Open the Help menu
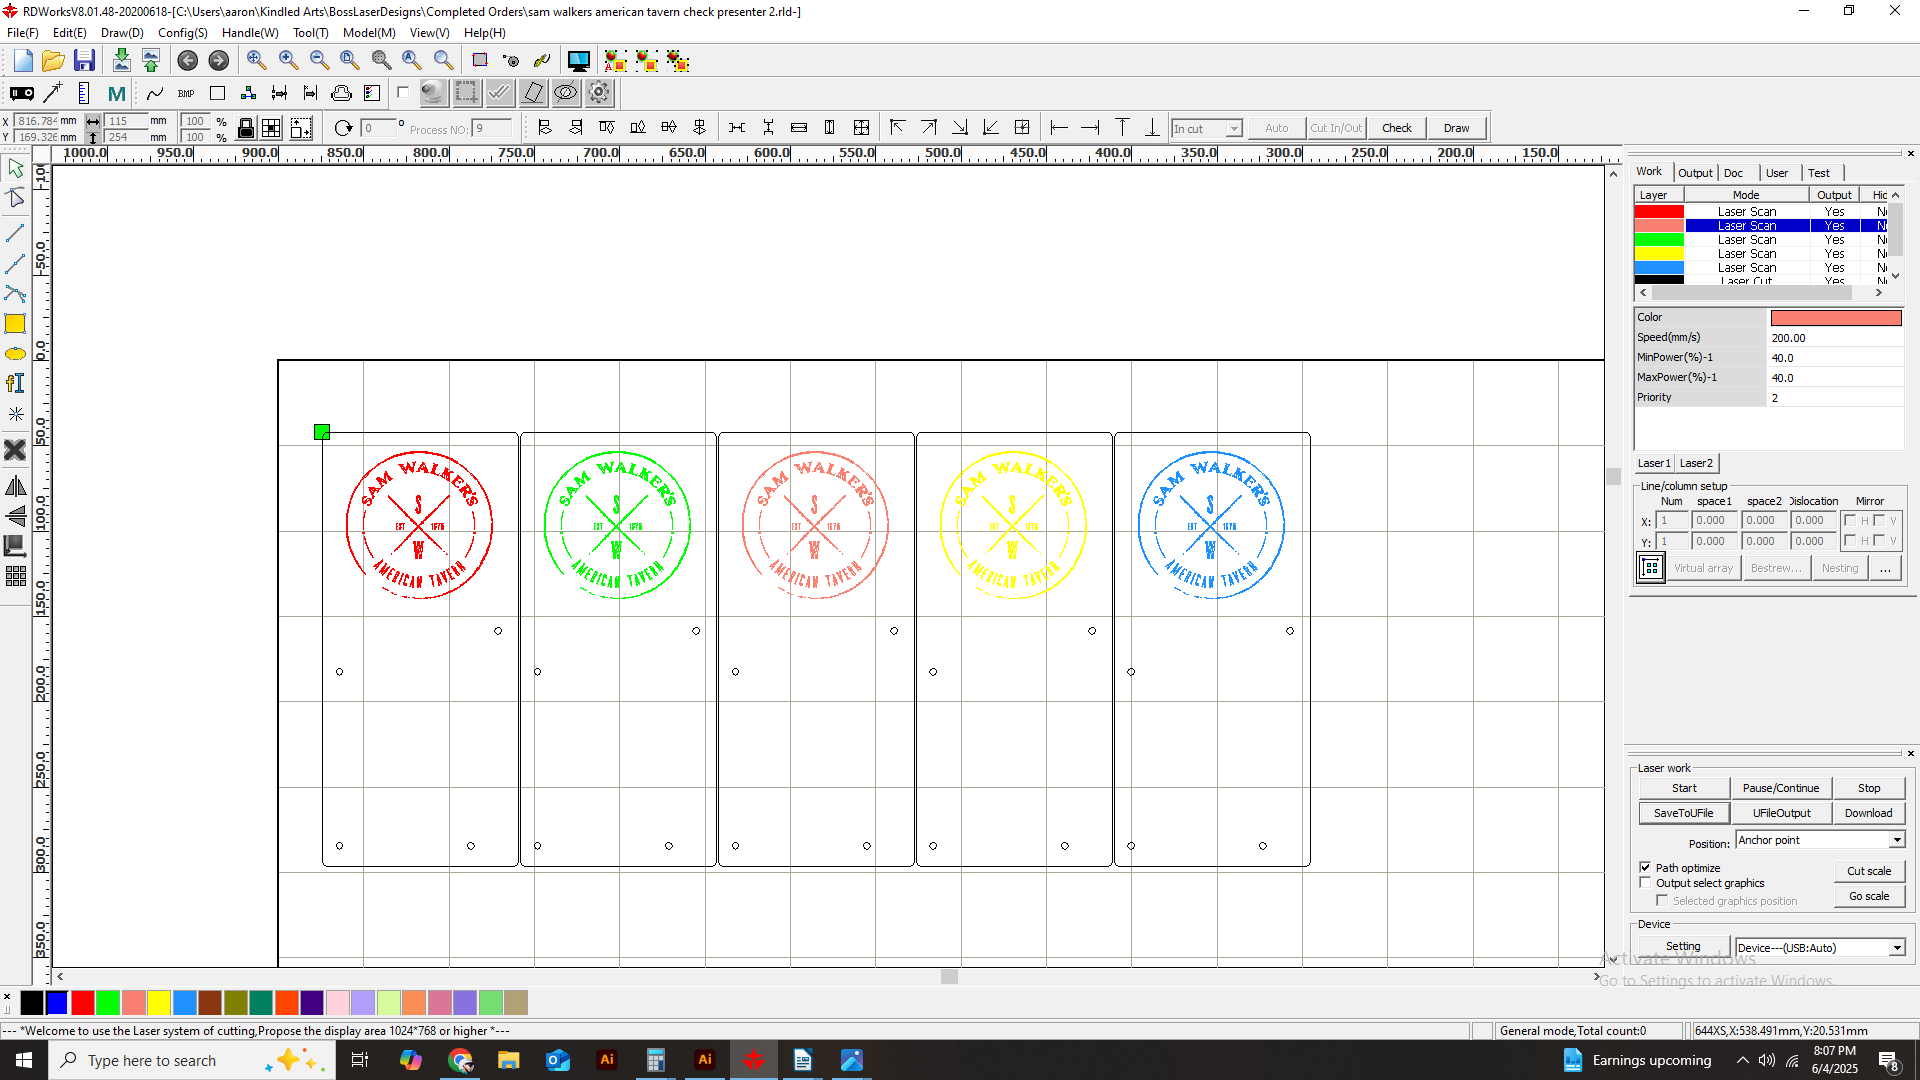This screenshot has height=1080, width=1920. tap(484, 33)
